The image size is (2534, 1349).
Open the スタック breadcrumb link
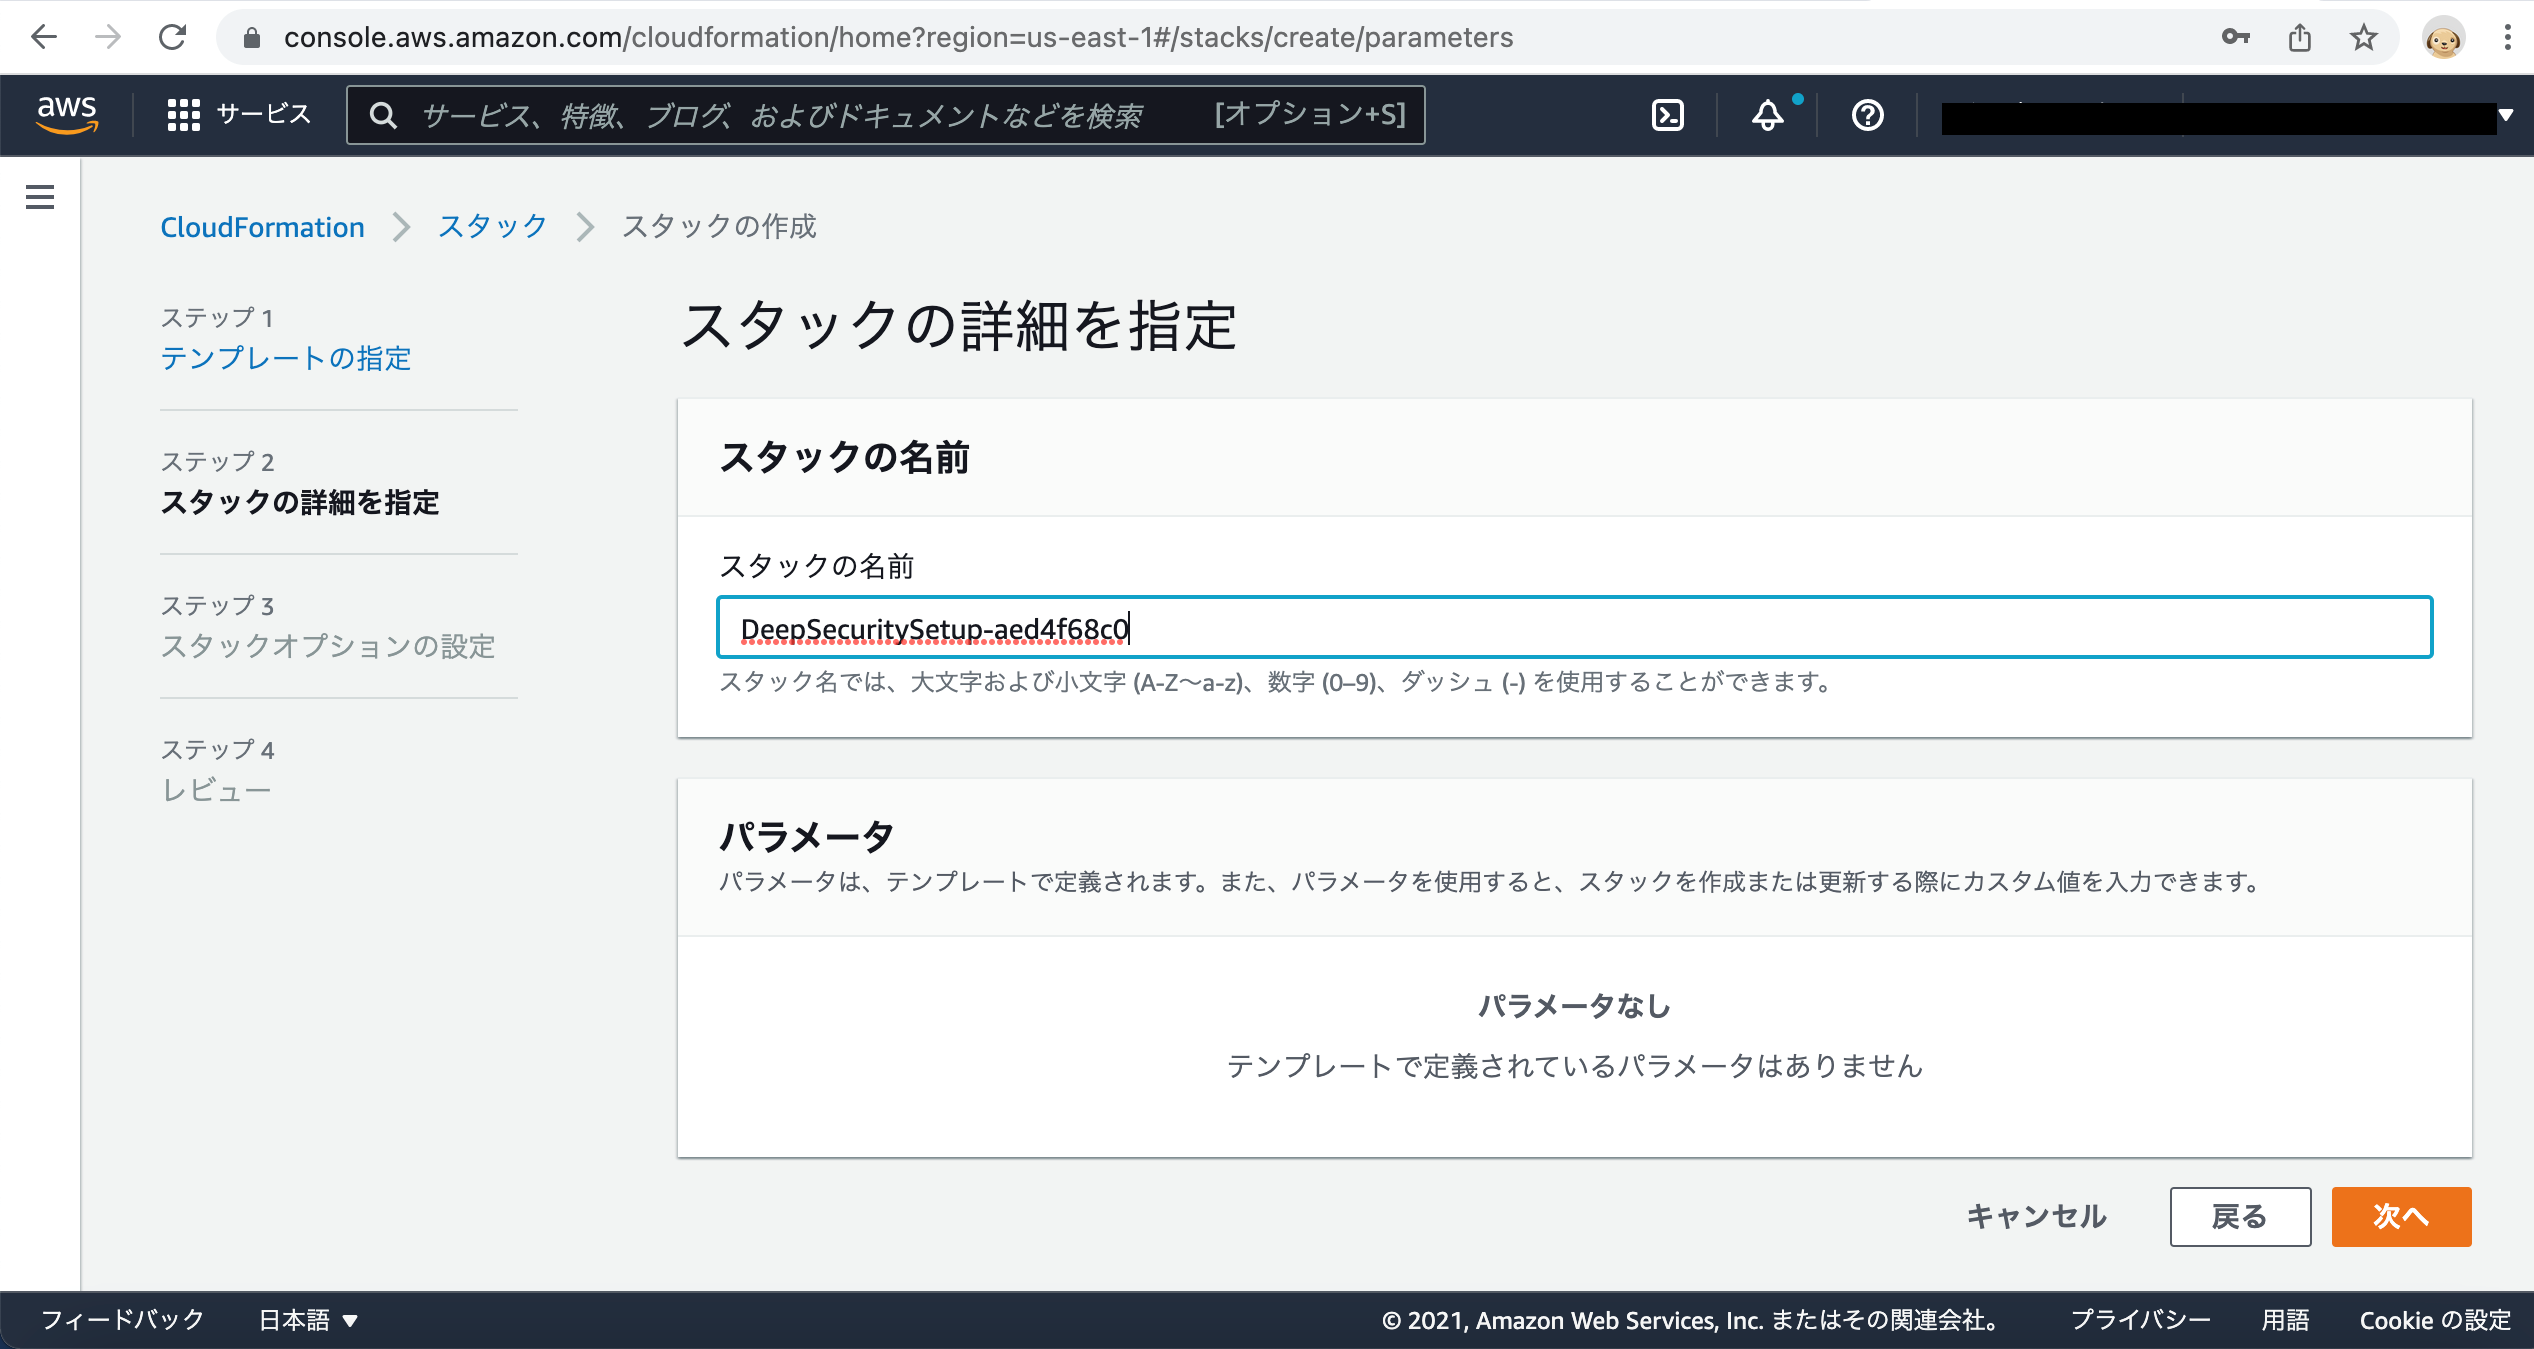point(492,227)
